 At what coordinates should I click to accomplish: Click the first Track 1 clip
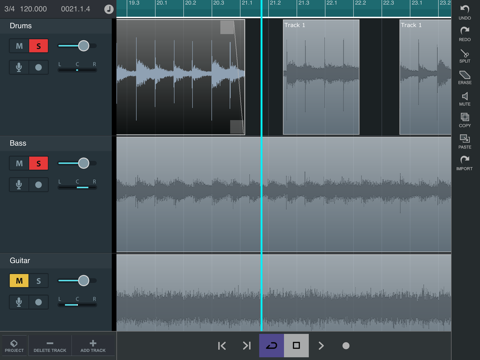tap(321, 77)
